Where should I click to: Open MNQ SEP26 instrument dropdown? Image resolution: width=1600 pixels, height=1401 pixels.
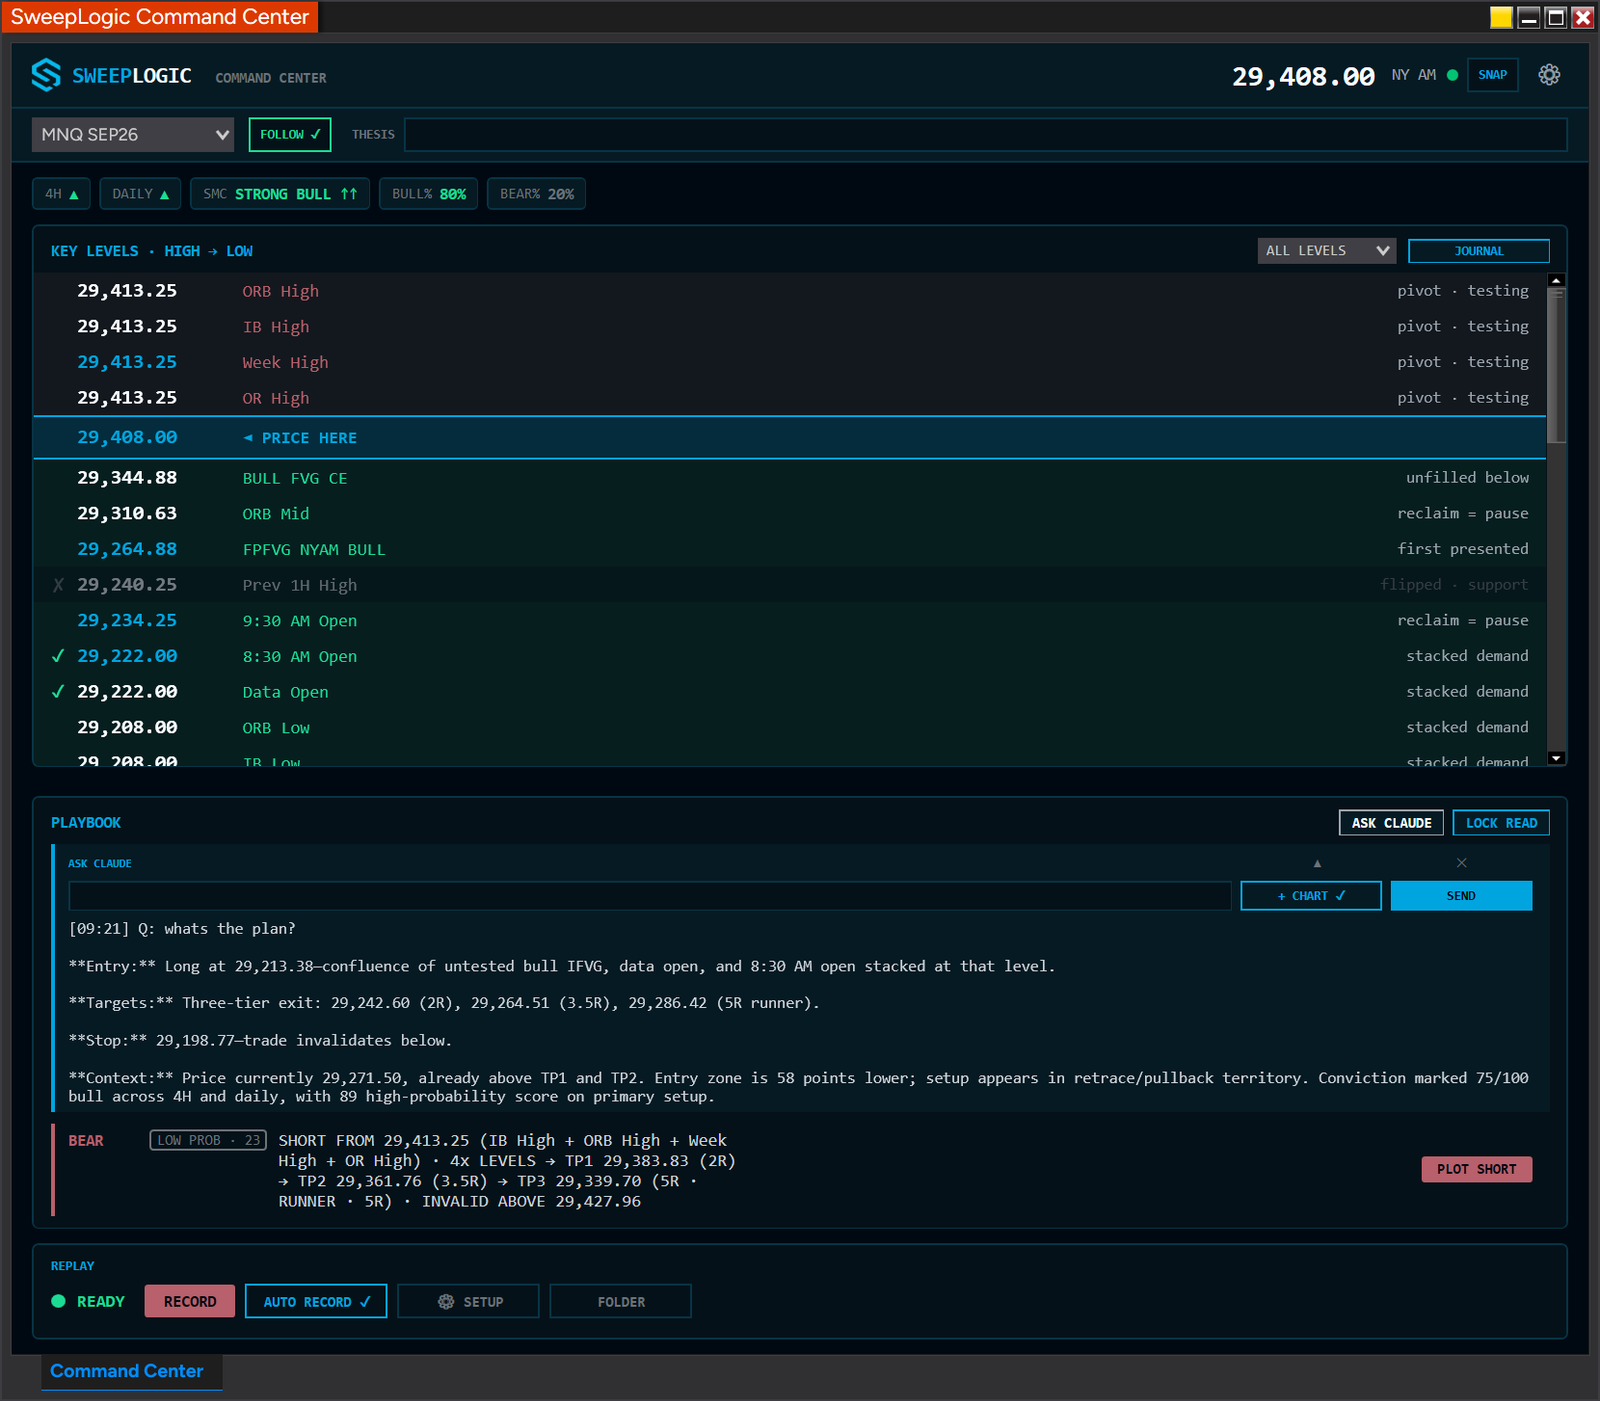coord(133,134)
